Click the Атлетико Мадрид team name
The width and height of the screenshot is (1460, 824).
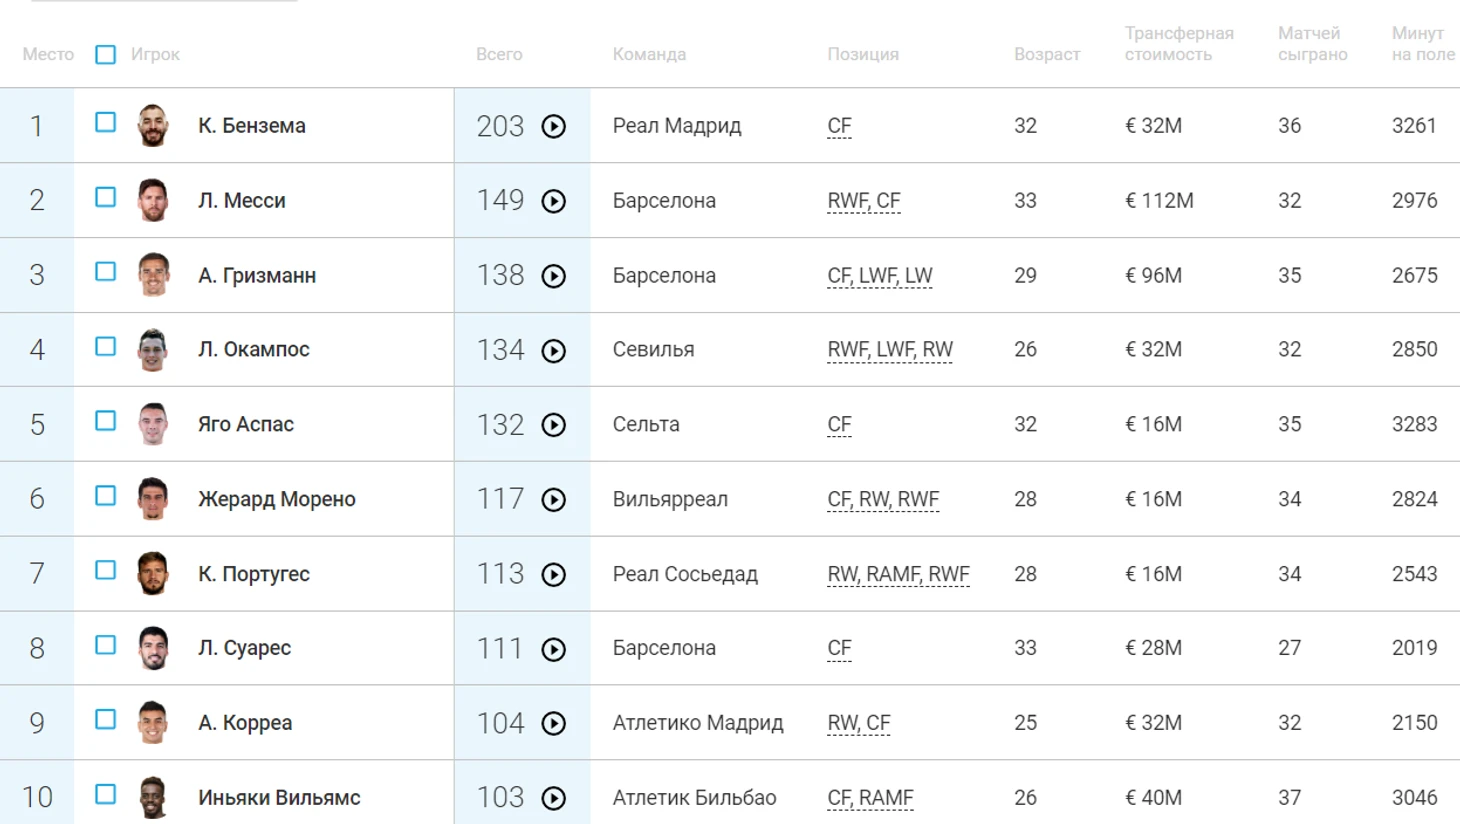point(698,723)
